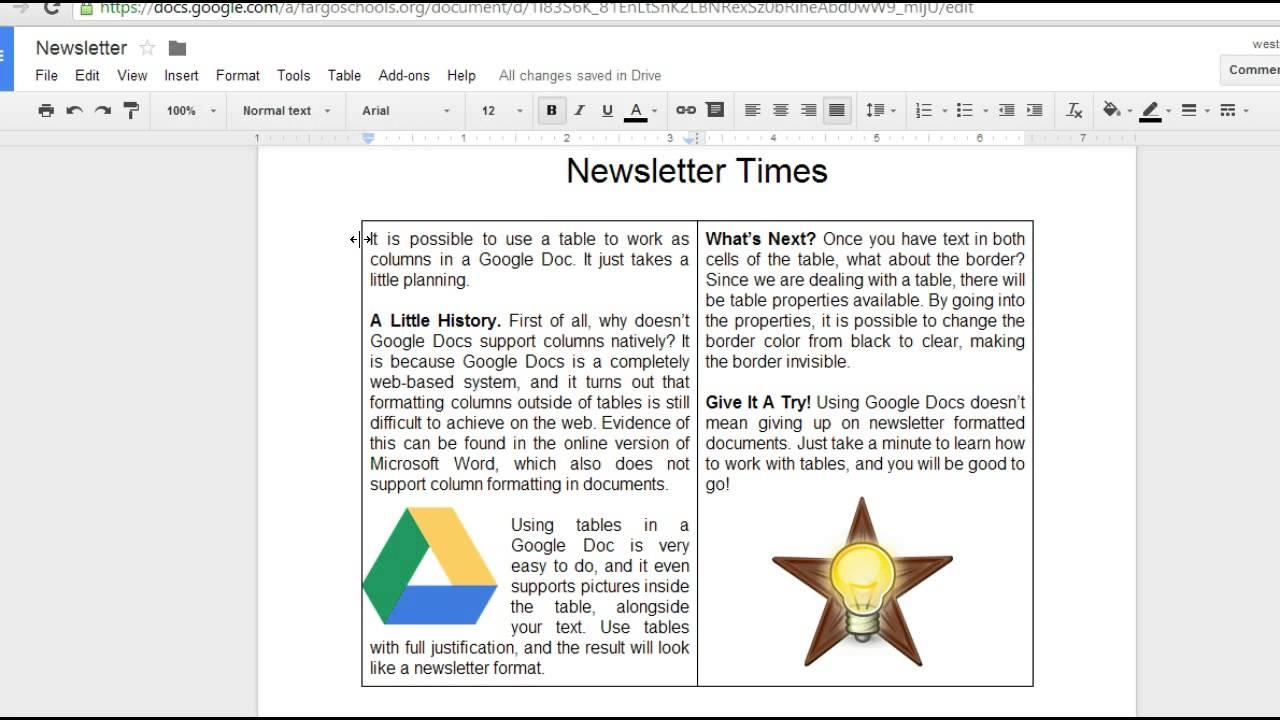Click the Comments button
Image resolution: width=1280 pixels, height=720 pixels.
(x=1251, y=69)
